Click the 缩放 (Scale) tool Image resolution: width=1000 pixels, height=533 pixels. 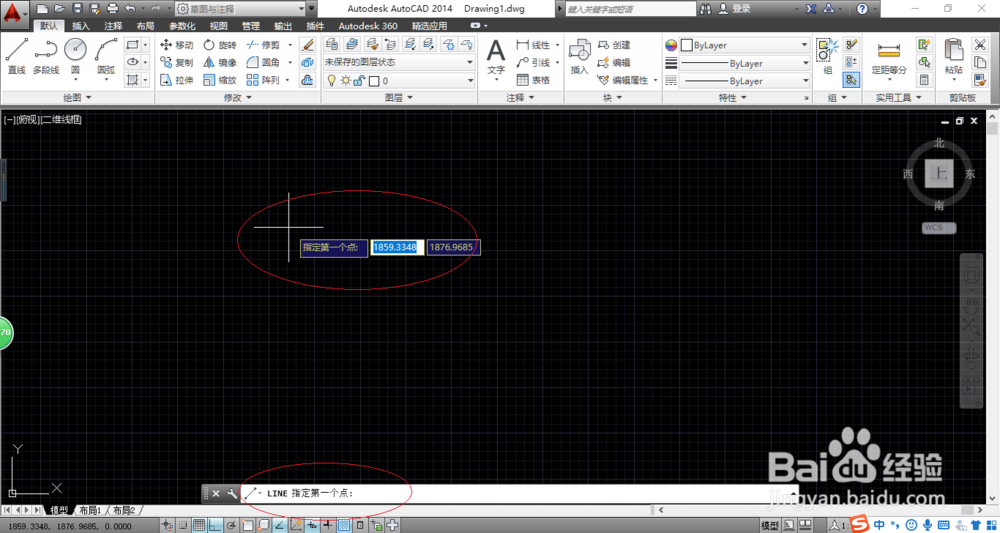pos(220,80)
